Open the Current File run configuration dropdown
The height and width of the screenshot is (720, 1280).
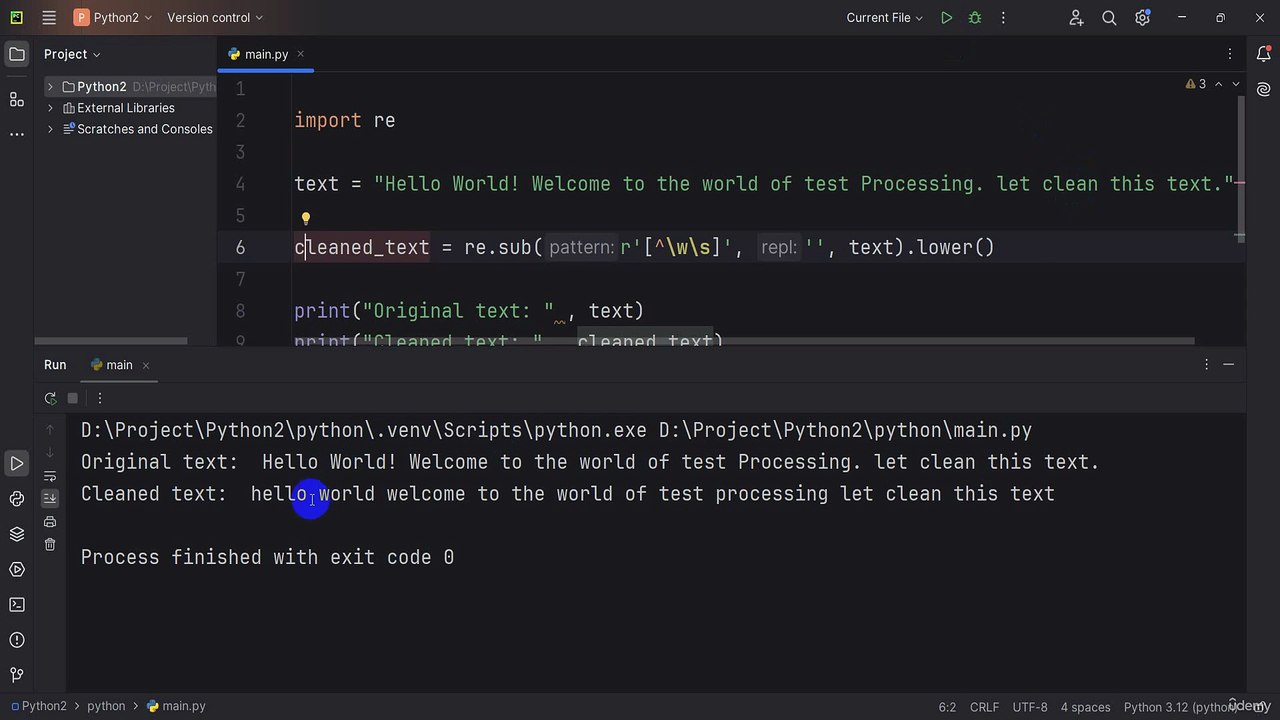pos(884,17)
